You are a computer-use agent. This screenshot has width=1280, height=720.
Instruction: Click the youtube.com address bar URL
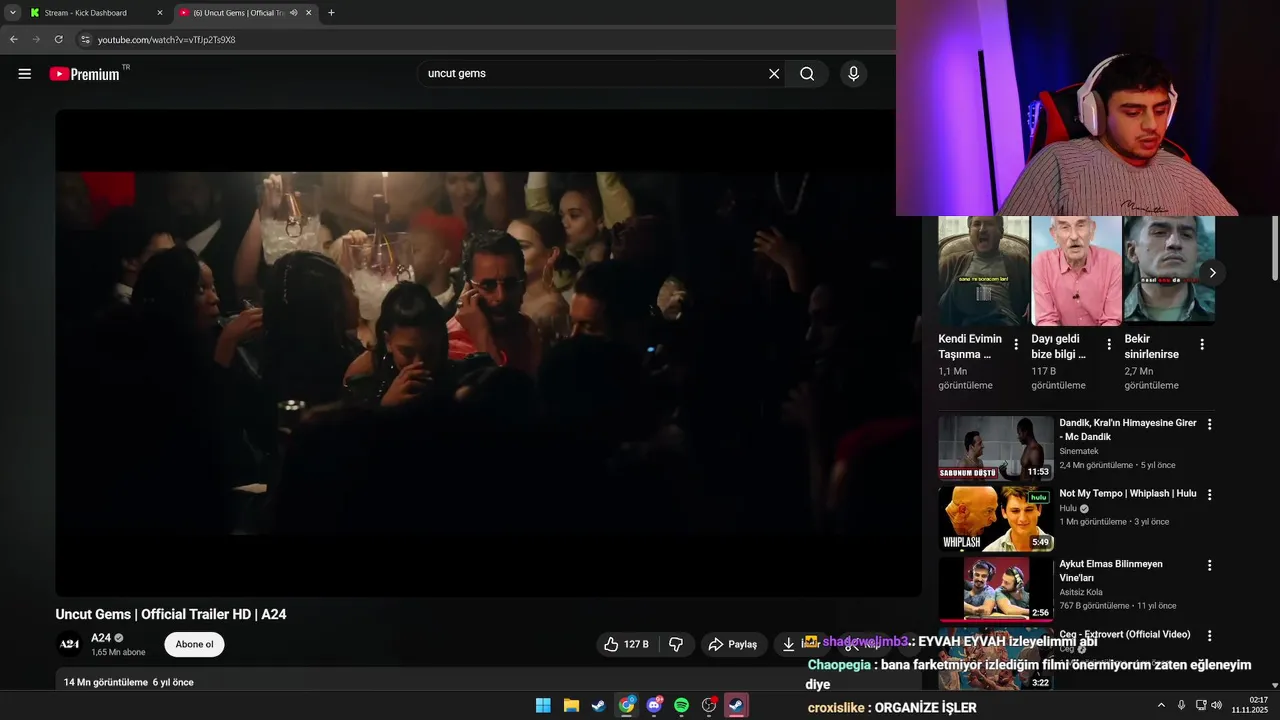167,40
